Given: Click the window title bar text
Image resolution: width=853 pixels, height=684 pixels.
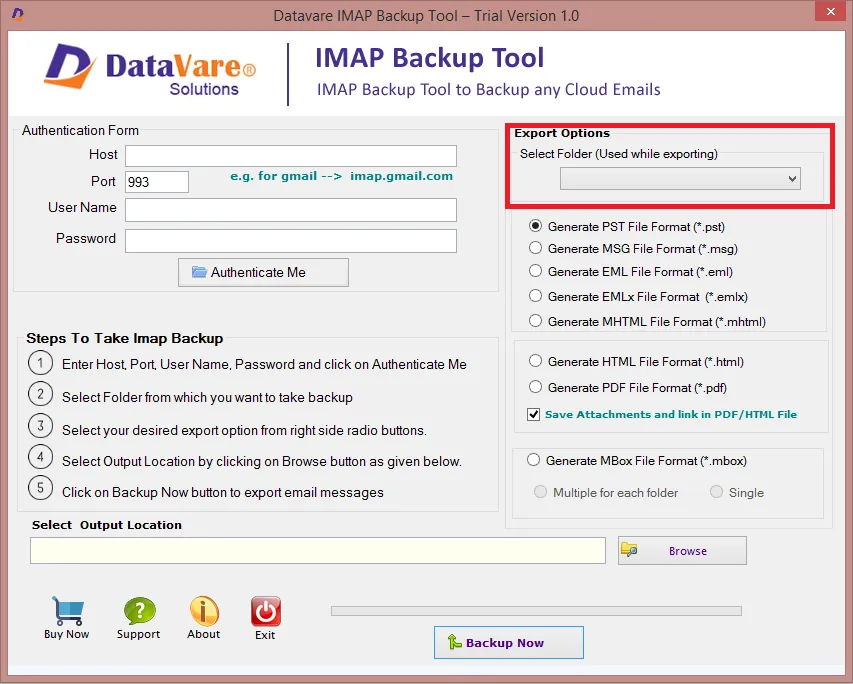Looking at the screenshot, I should 426,15.
